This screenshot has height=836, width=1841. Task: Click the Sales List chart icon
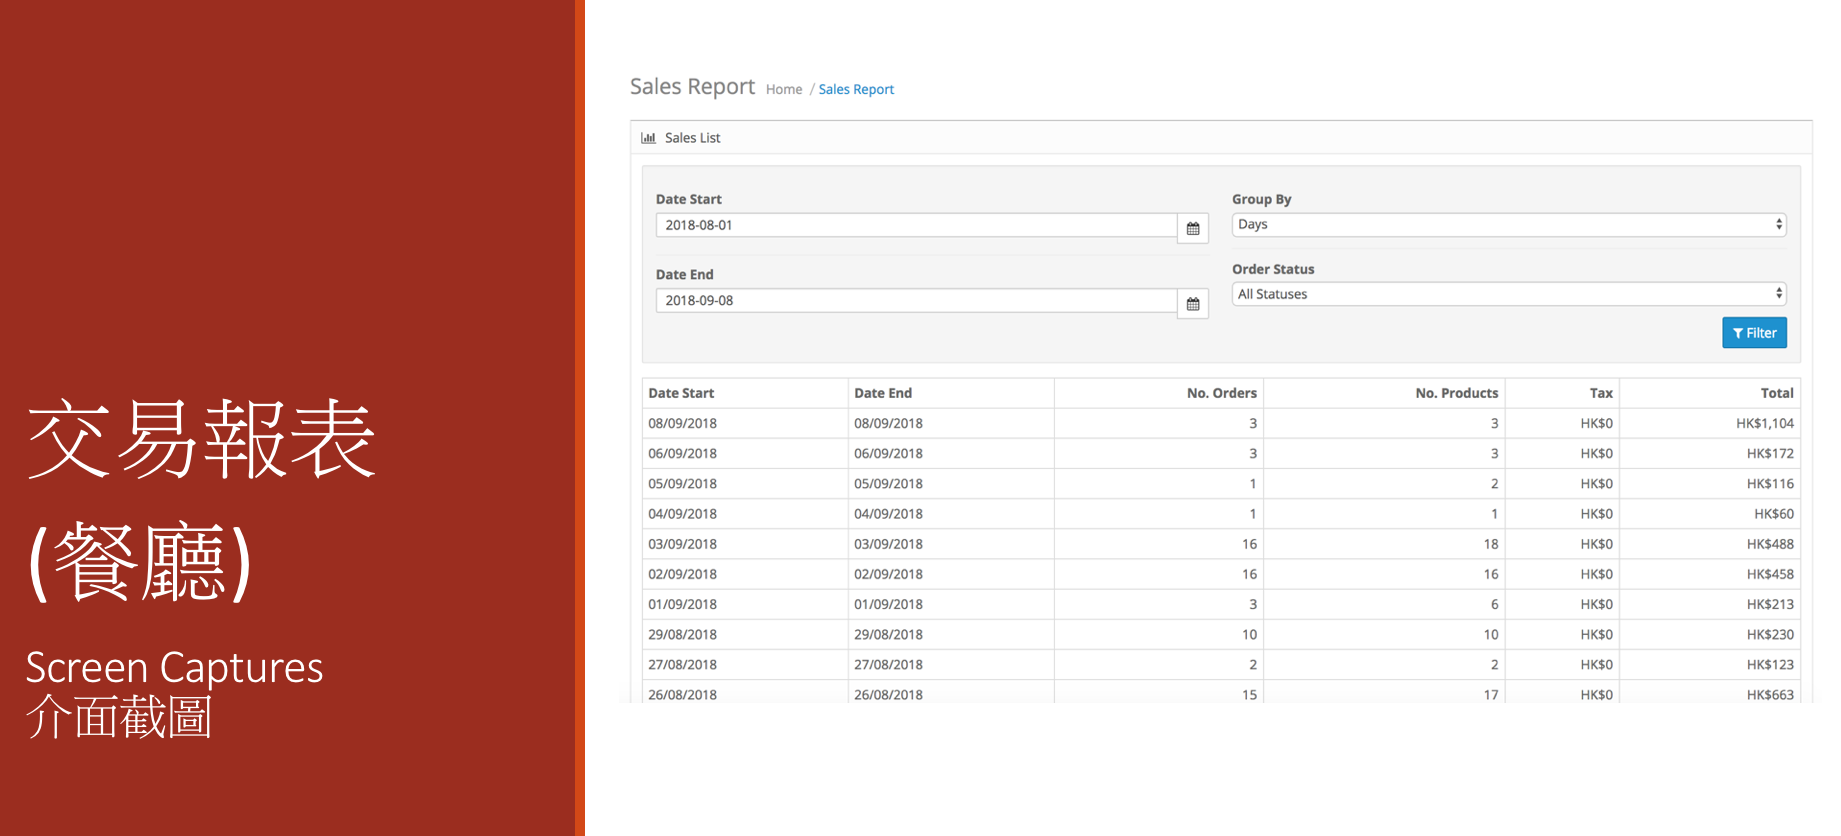(x=649, y=138)
